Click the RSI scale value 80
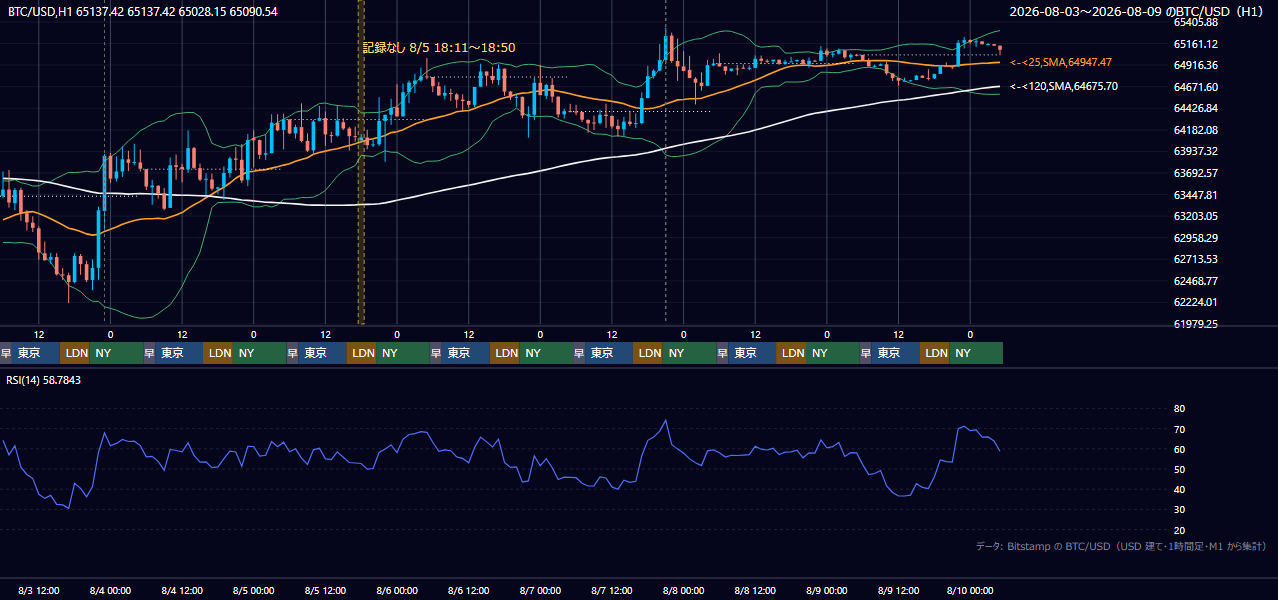 point(1179,409)
